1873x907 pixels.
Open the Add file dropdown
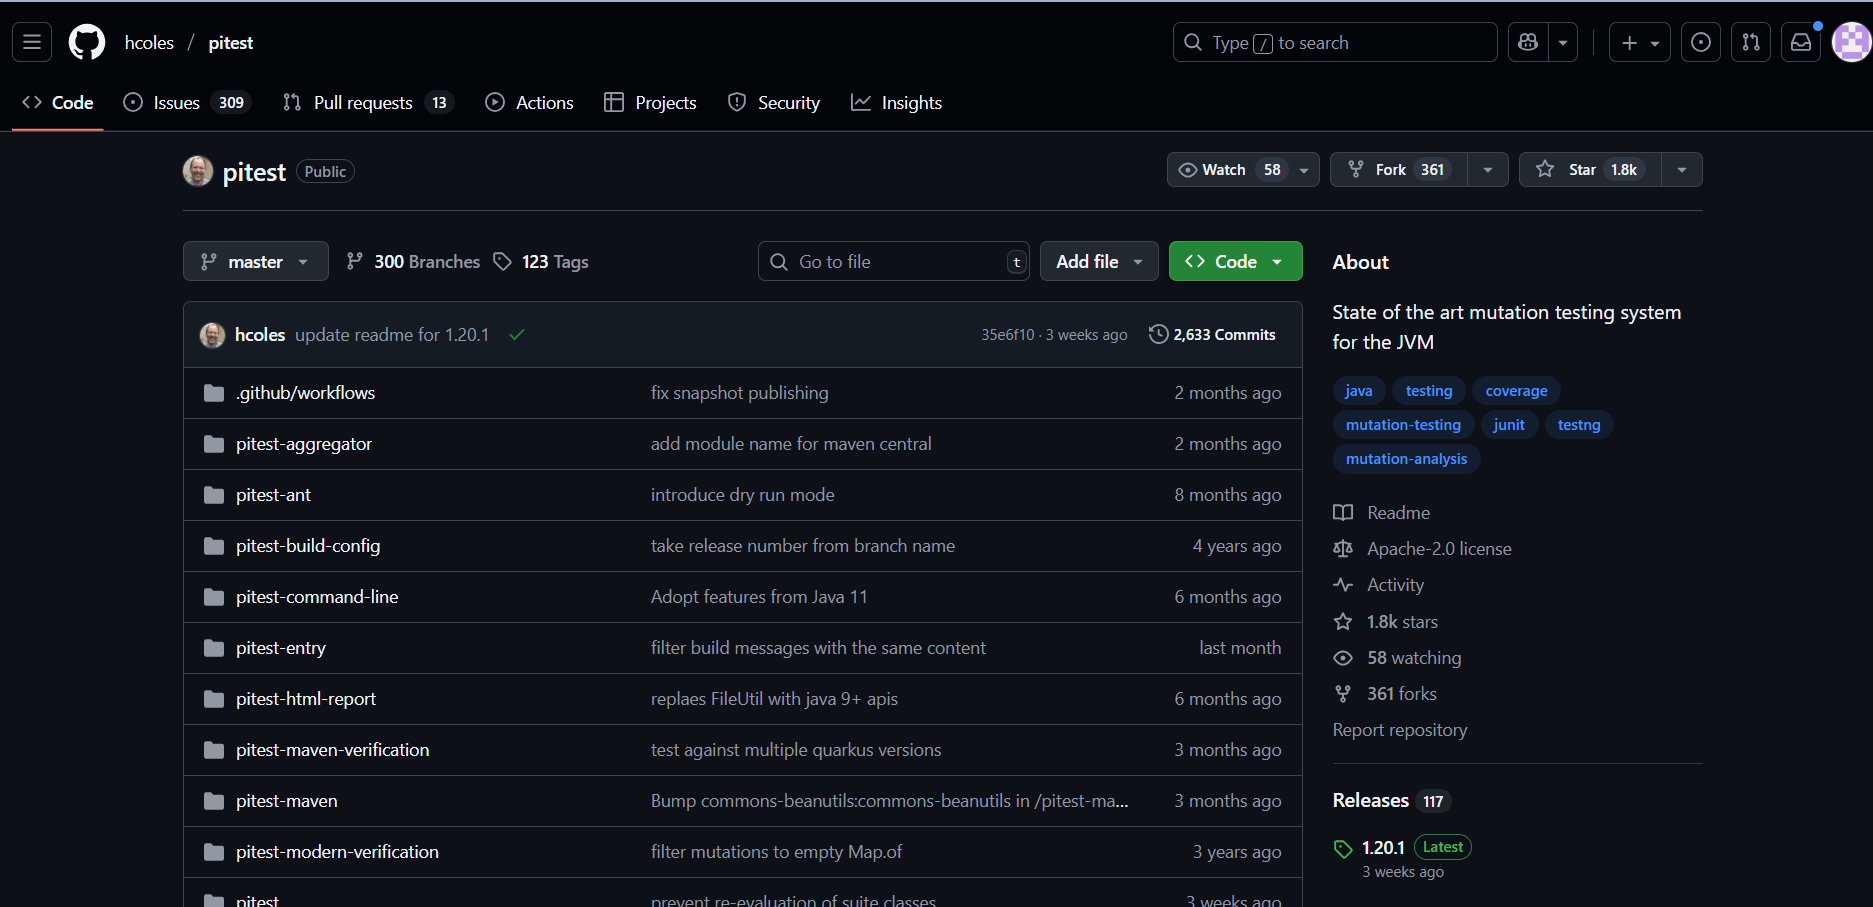point(1098,261)
